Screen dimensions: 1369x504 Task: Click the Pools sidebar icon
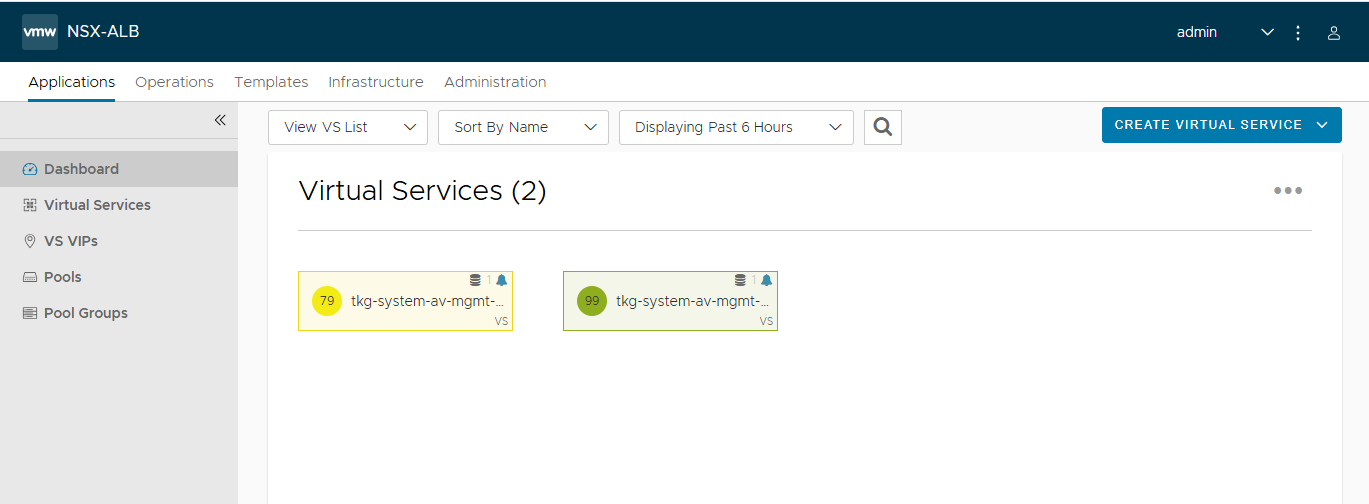coord(30,277)
